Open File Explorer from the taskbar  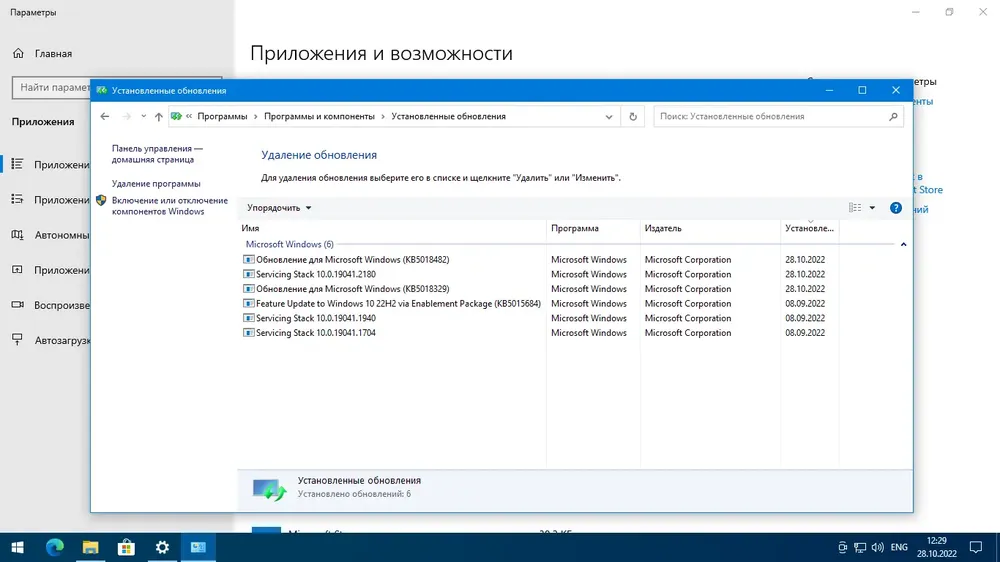point(91,547)
